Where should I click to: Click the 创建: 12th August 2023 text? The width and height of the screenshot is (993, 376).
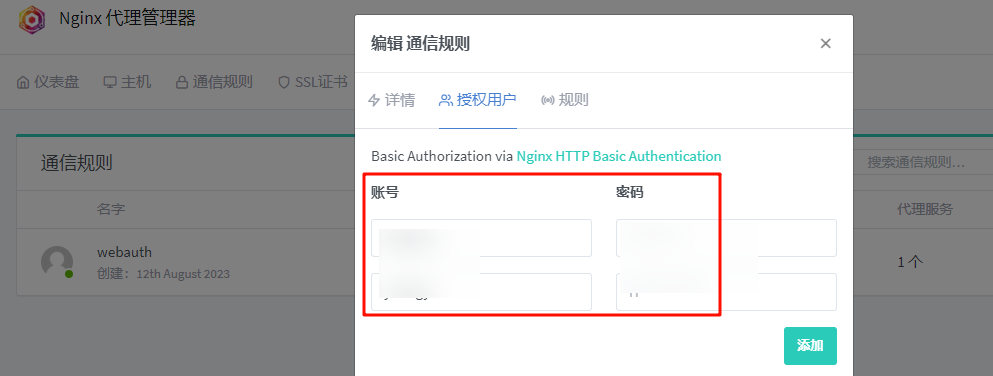click(163, 274)
